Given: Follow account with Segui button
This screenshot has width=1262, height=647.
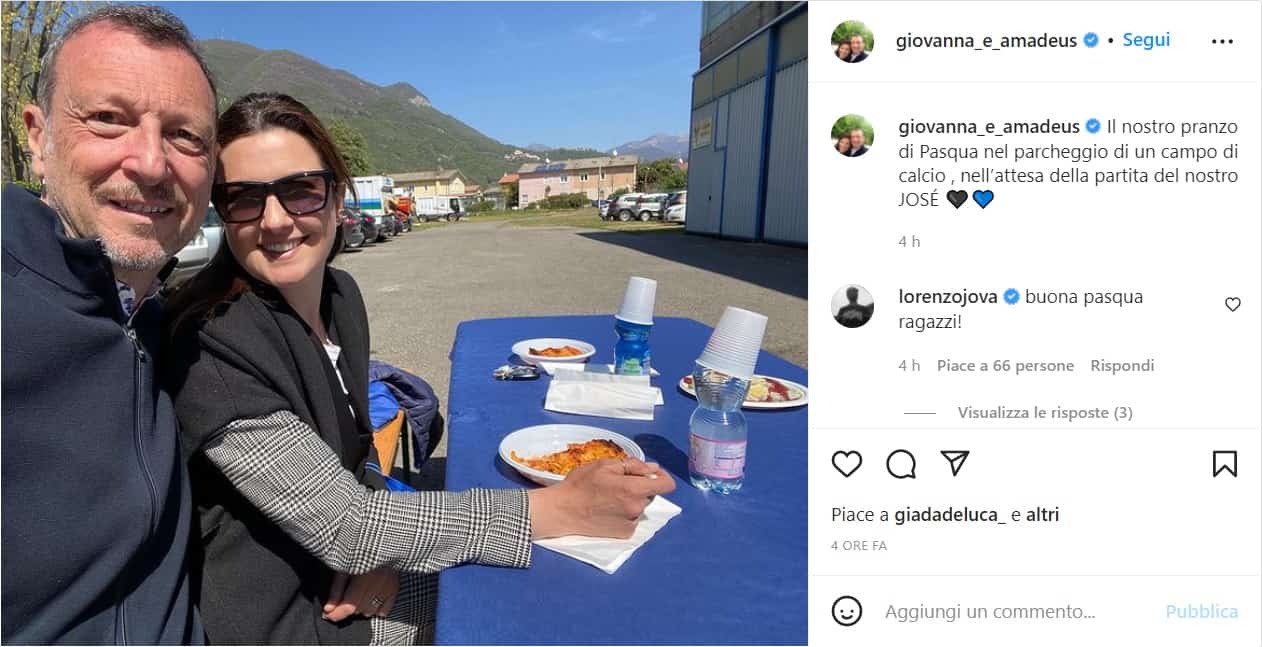Looking at the screenshot, I should coord(1146,40).
